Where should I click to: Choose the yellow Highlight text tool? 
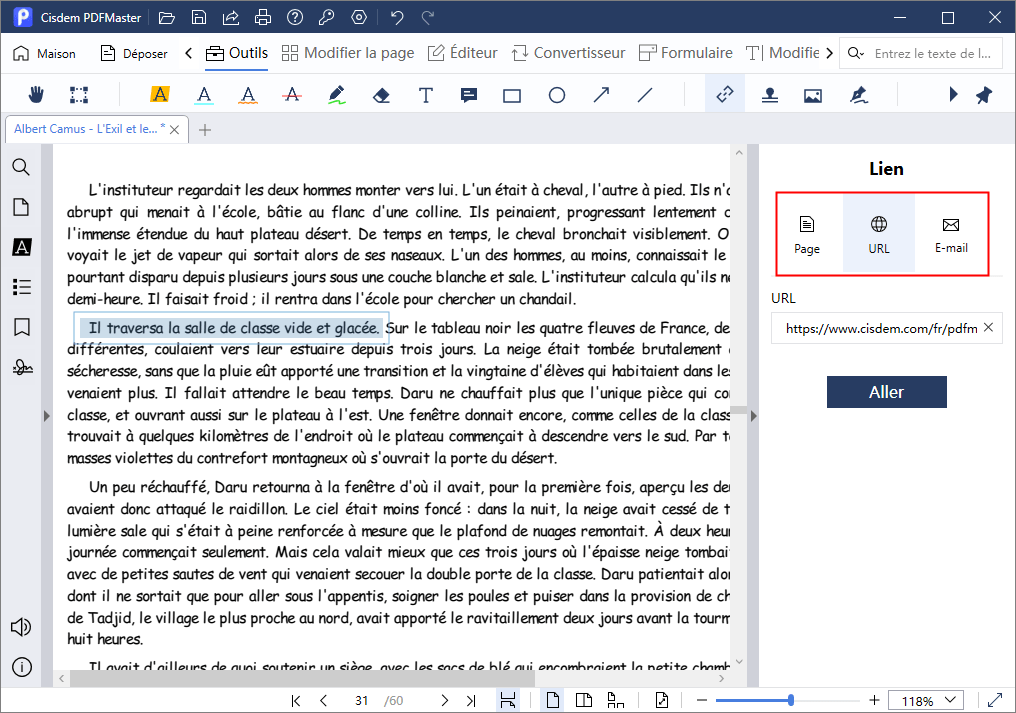[159, 95]
